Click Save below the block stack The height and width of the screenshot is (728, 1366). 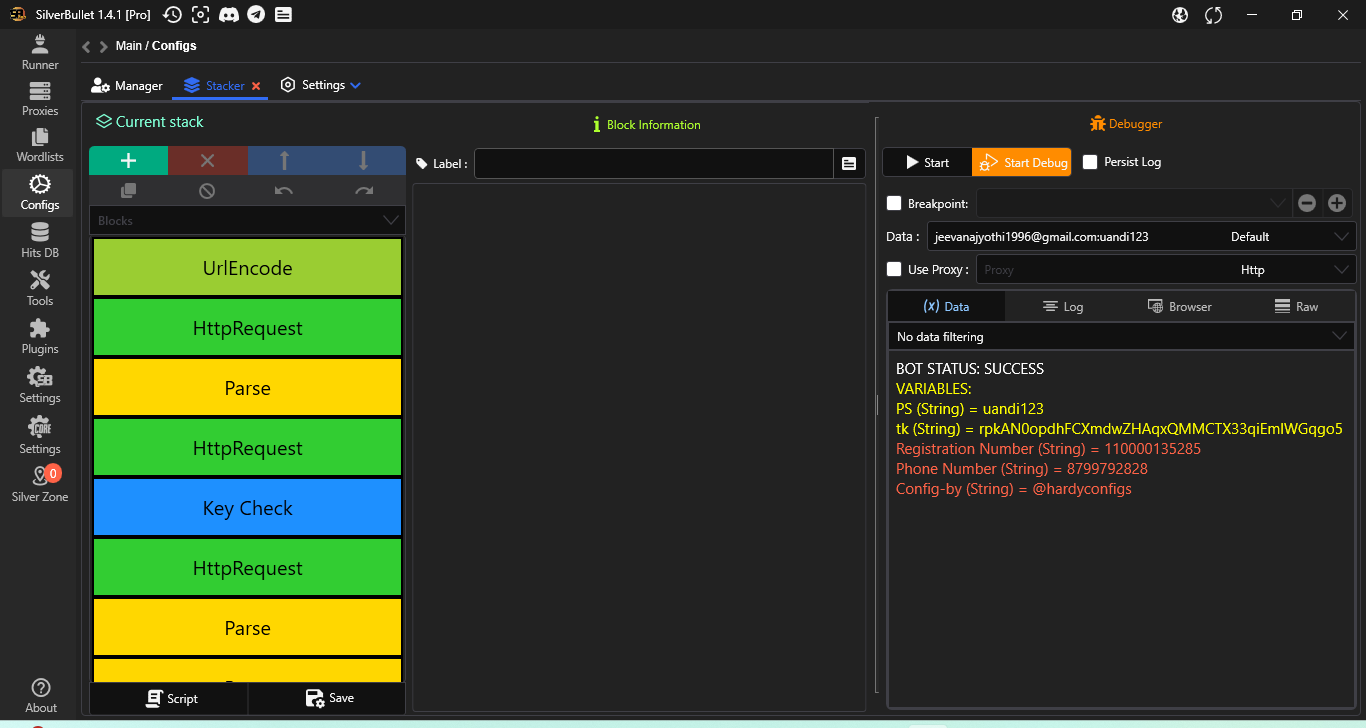tap(329, 698)
